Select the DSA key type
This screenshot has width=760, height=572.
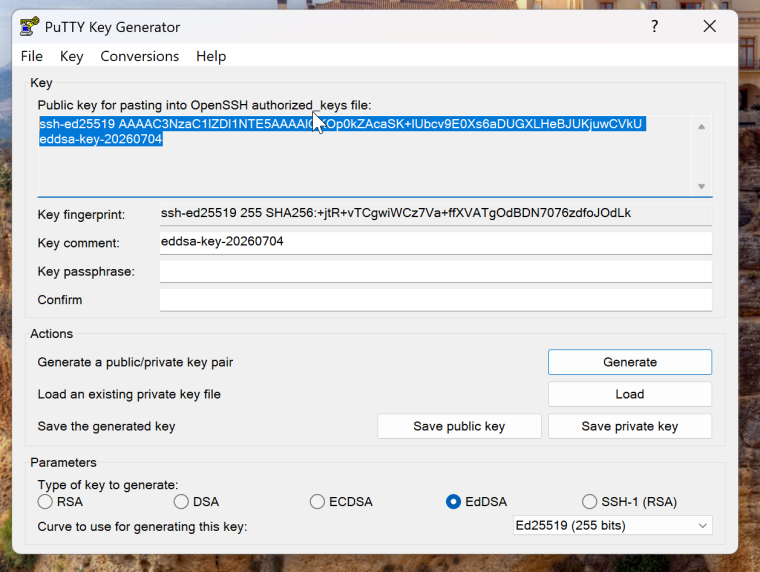(x=181, y=502)
